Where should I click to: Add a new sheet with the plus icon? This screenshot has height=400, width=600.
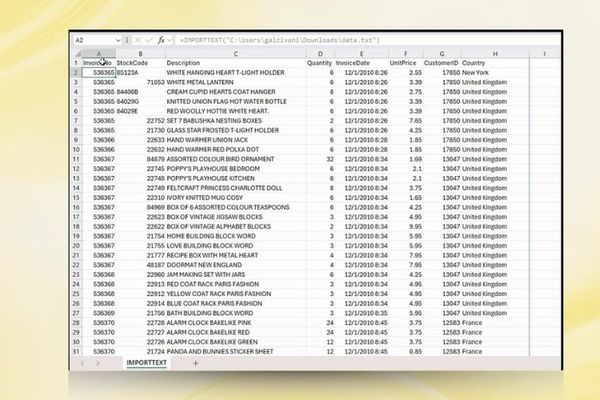196,363
